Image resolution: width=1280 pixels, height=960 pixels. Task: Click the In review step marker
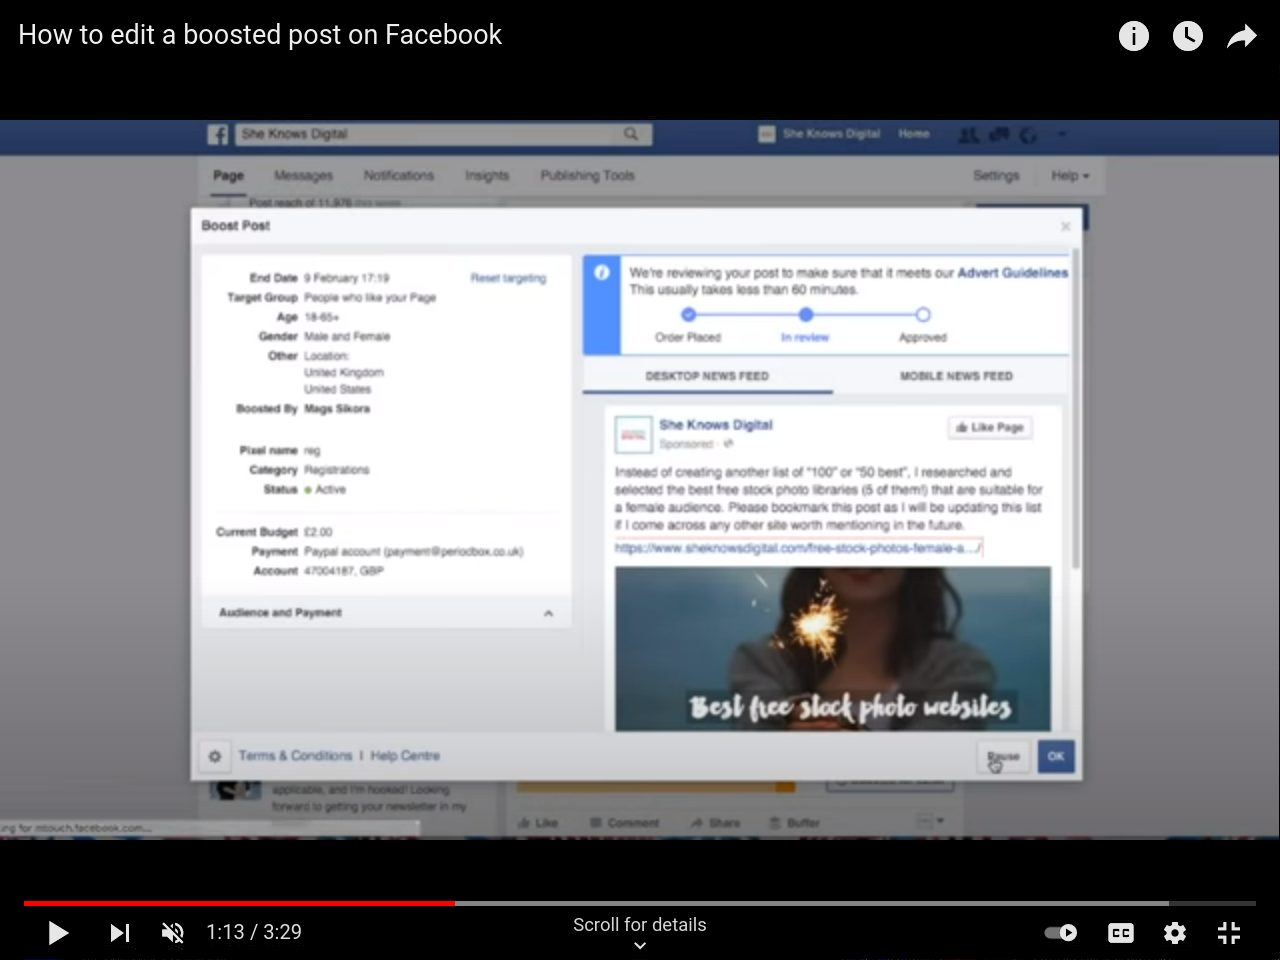[805, 315]
